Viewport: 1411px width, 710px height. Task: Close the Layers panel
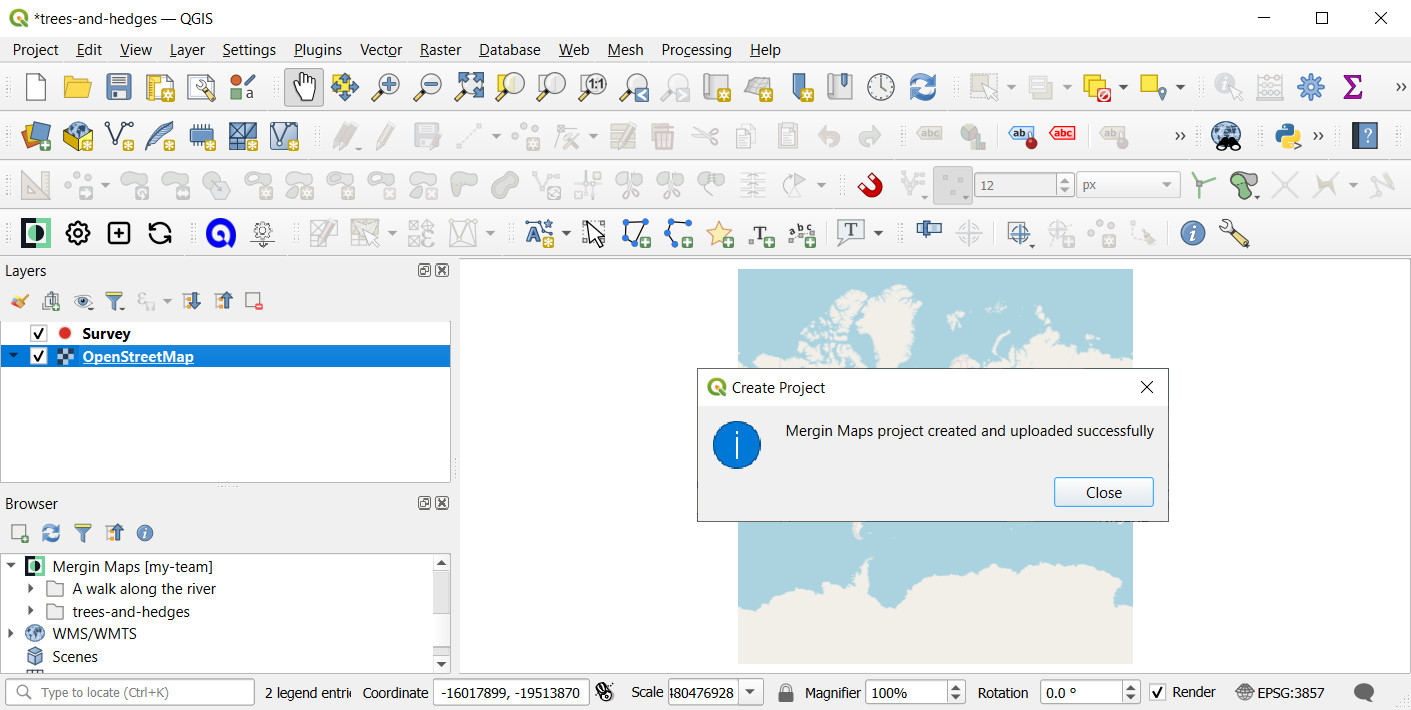tap(442, 271)
